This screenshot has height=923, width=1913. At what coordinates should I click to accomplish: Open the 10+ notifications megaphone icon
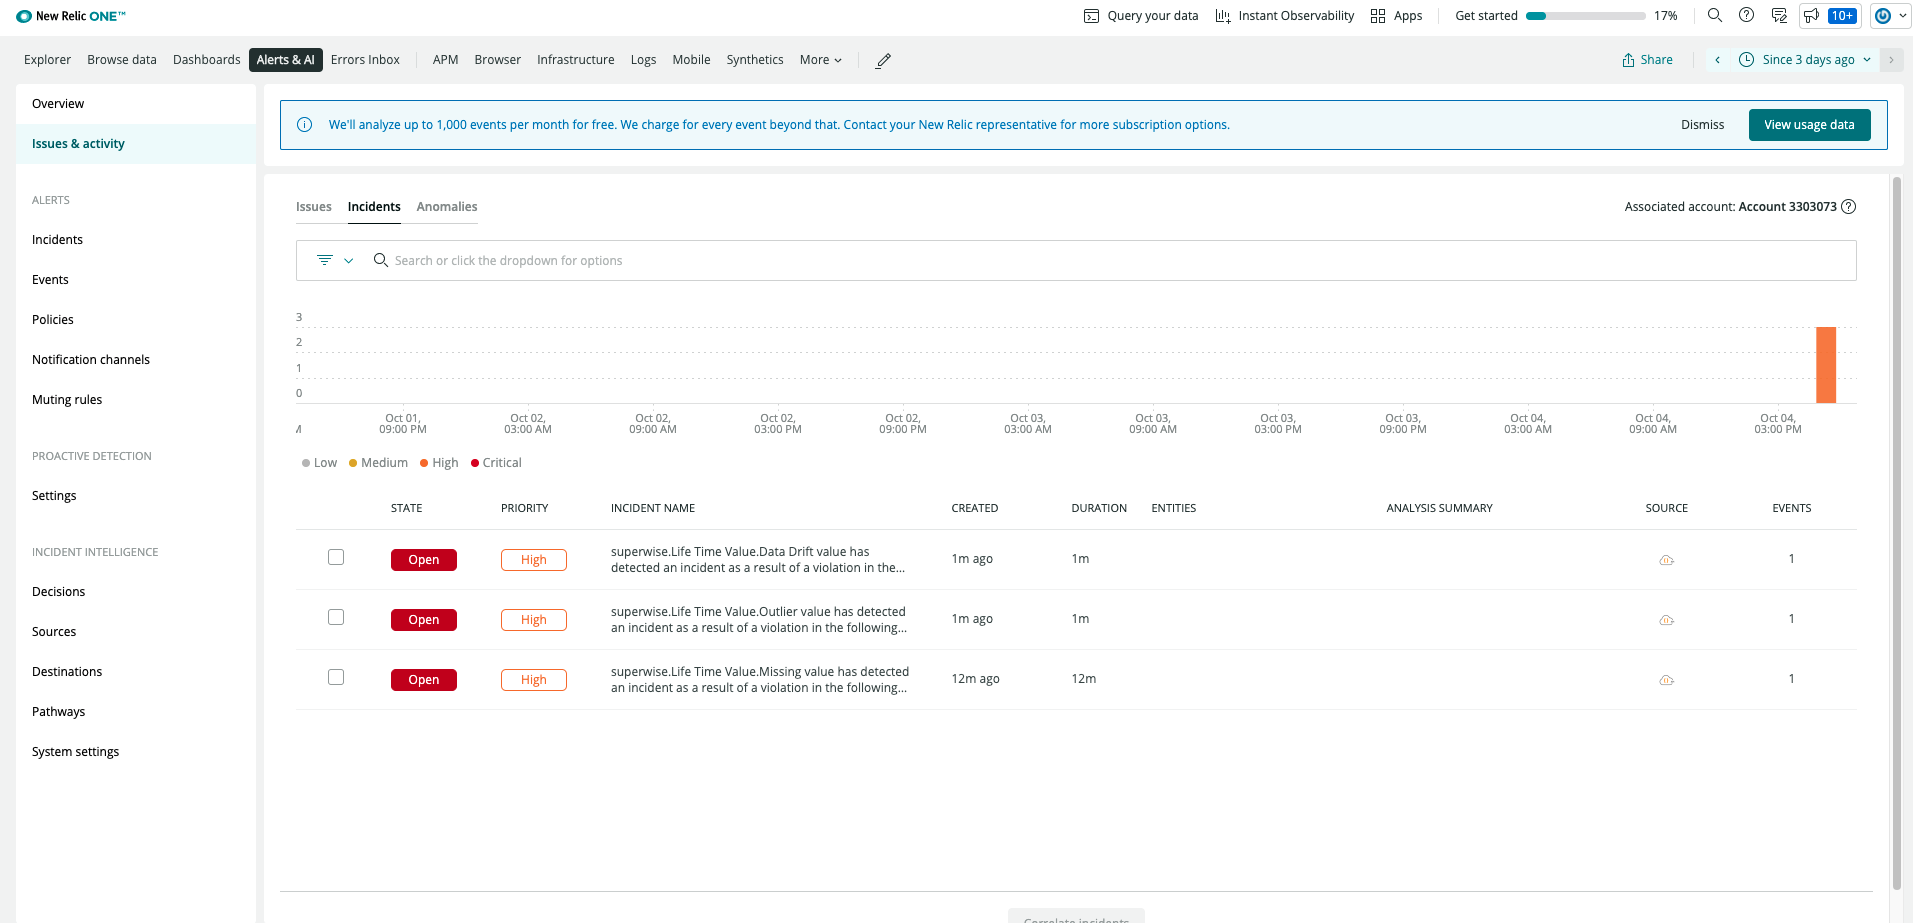click(1830, 15)
